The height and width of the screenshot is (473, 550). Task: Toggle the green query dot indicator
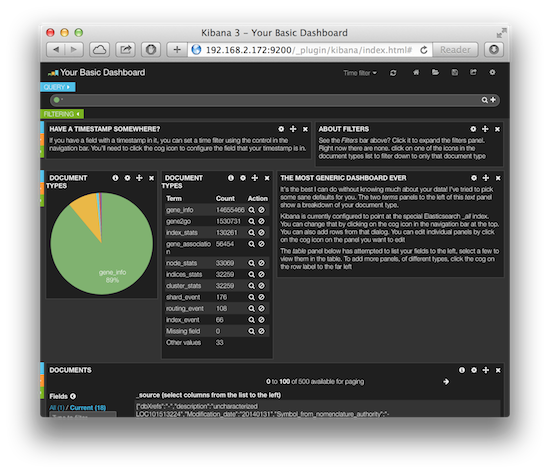pyautogui.click(x=56, y=100)
